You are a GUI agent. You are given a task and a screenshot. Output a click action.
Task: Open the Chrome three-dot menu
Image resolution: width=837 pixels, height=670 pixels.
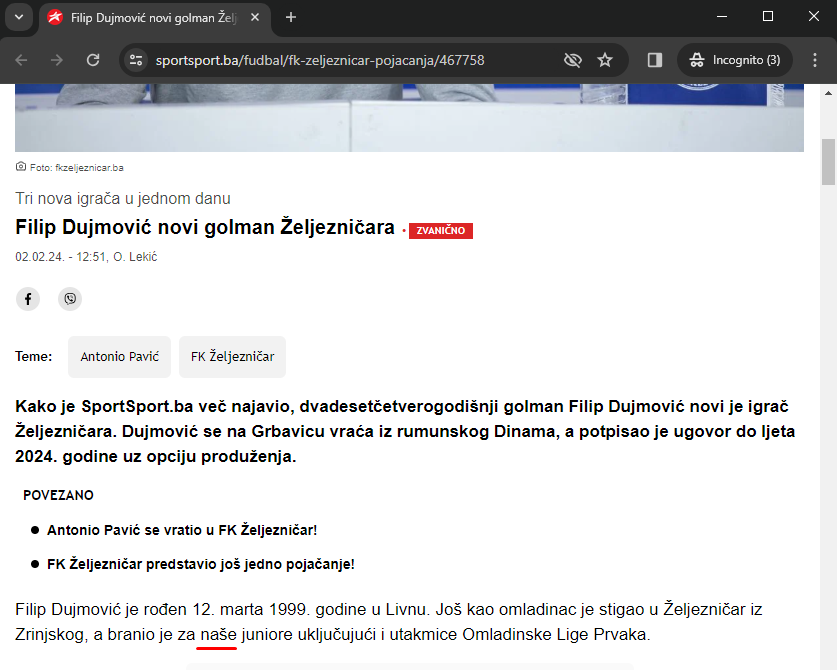click(x=815, y=60)
